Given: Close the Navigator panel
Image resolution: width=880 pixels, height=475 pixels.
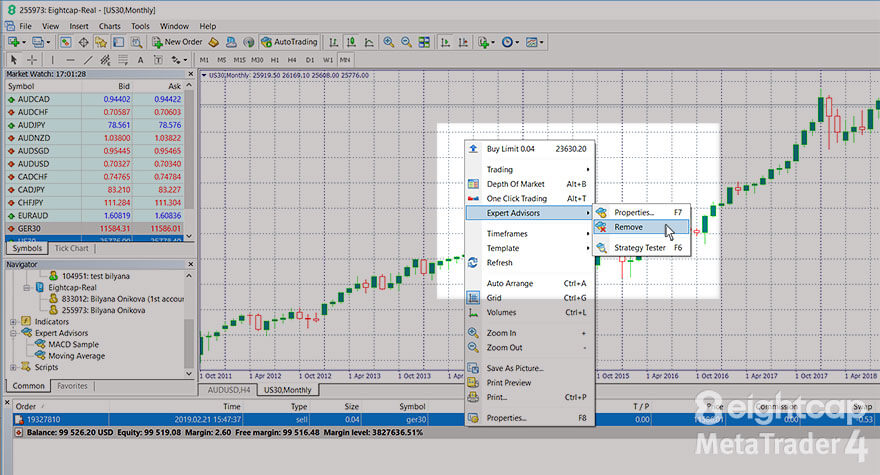Looking at the screenshot, I should [190, 264].
